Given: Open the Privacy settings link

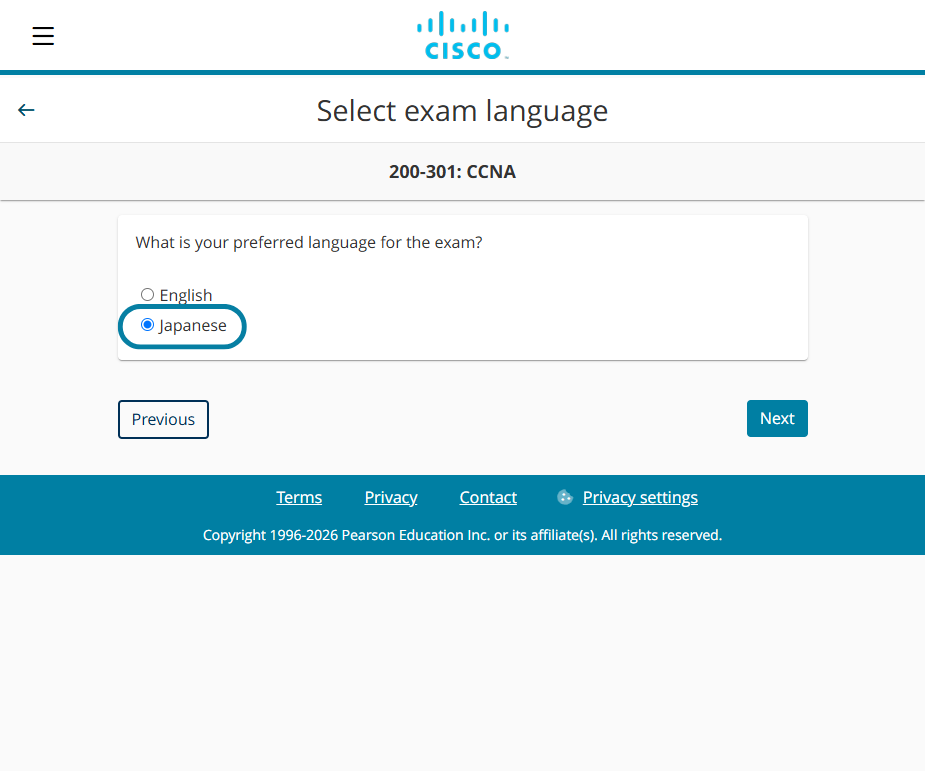Looking at the screenshot, I should [640, 497].
